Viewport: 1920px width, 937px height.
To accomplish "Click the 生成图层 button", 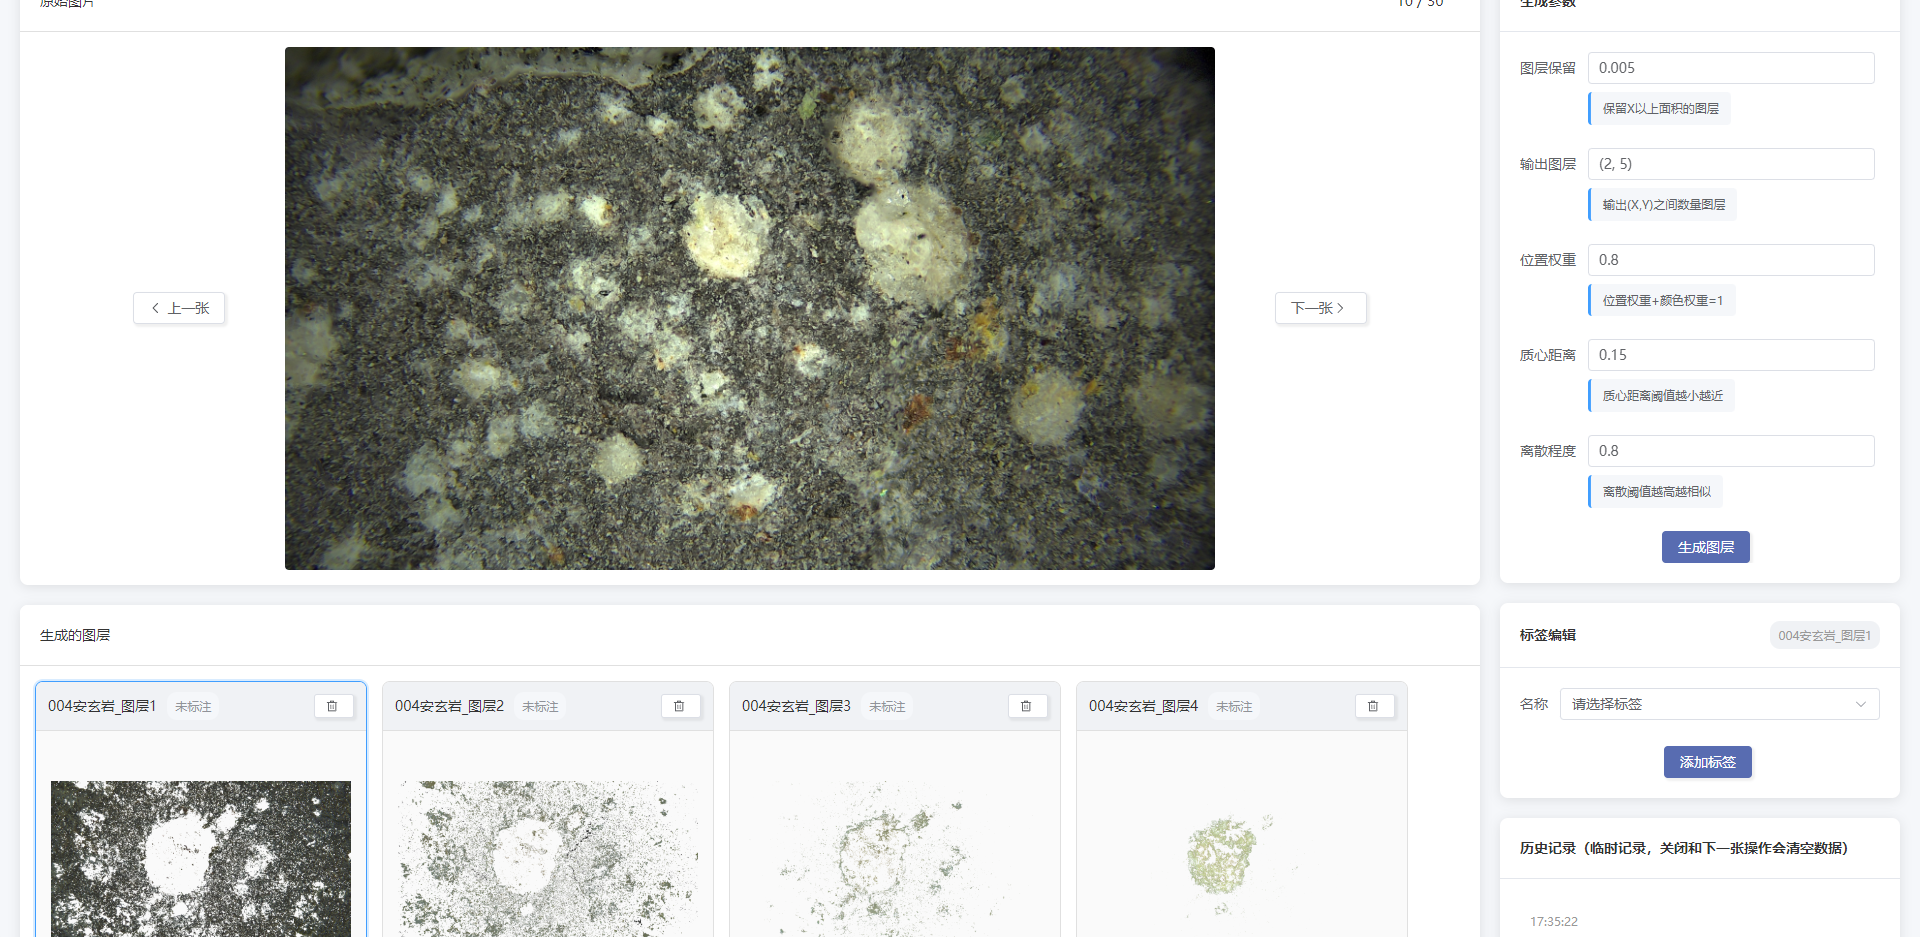I will (1705, 547).
